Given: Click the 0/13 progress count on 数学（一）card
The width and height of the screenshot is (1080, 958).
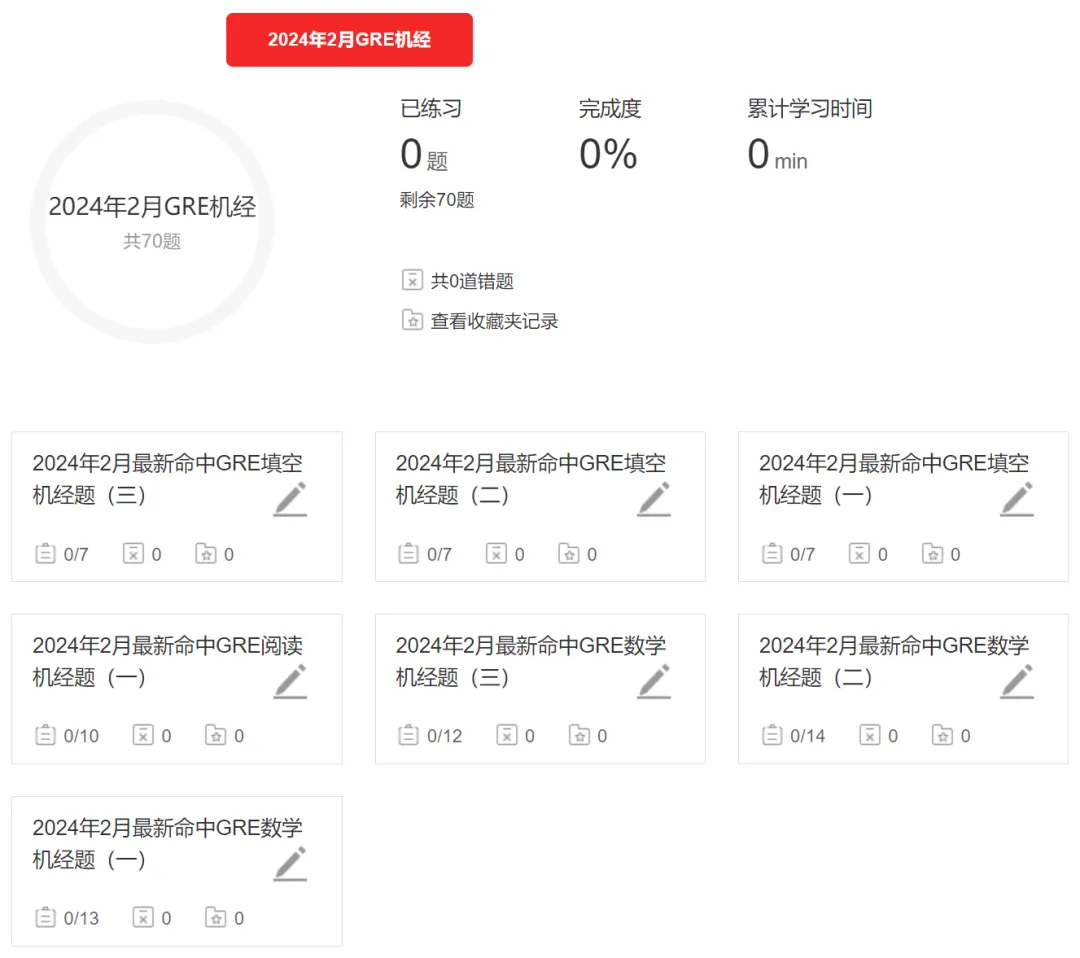Looking at the screenshot, I should pyautogui.click(x=81, y=918).
